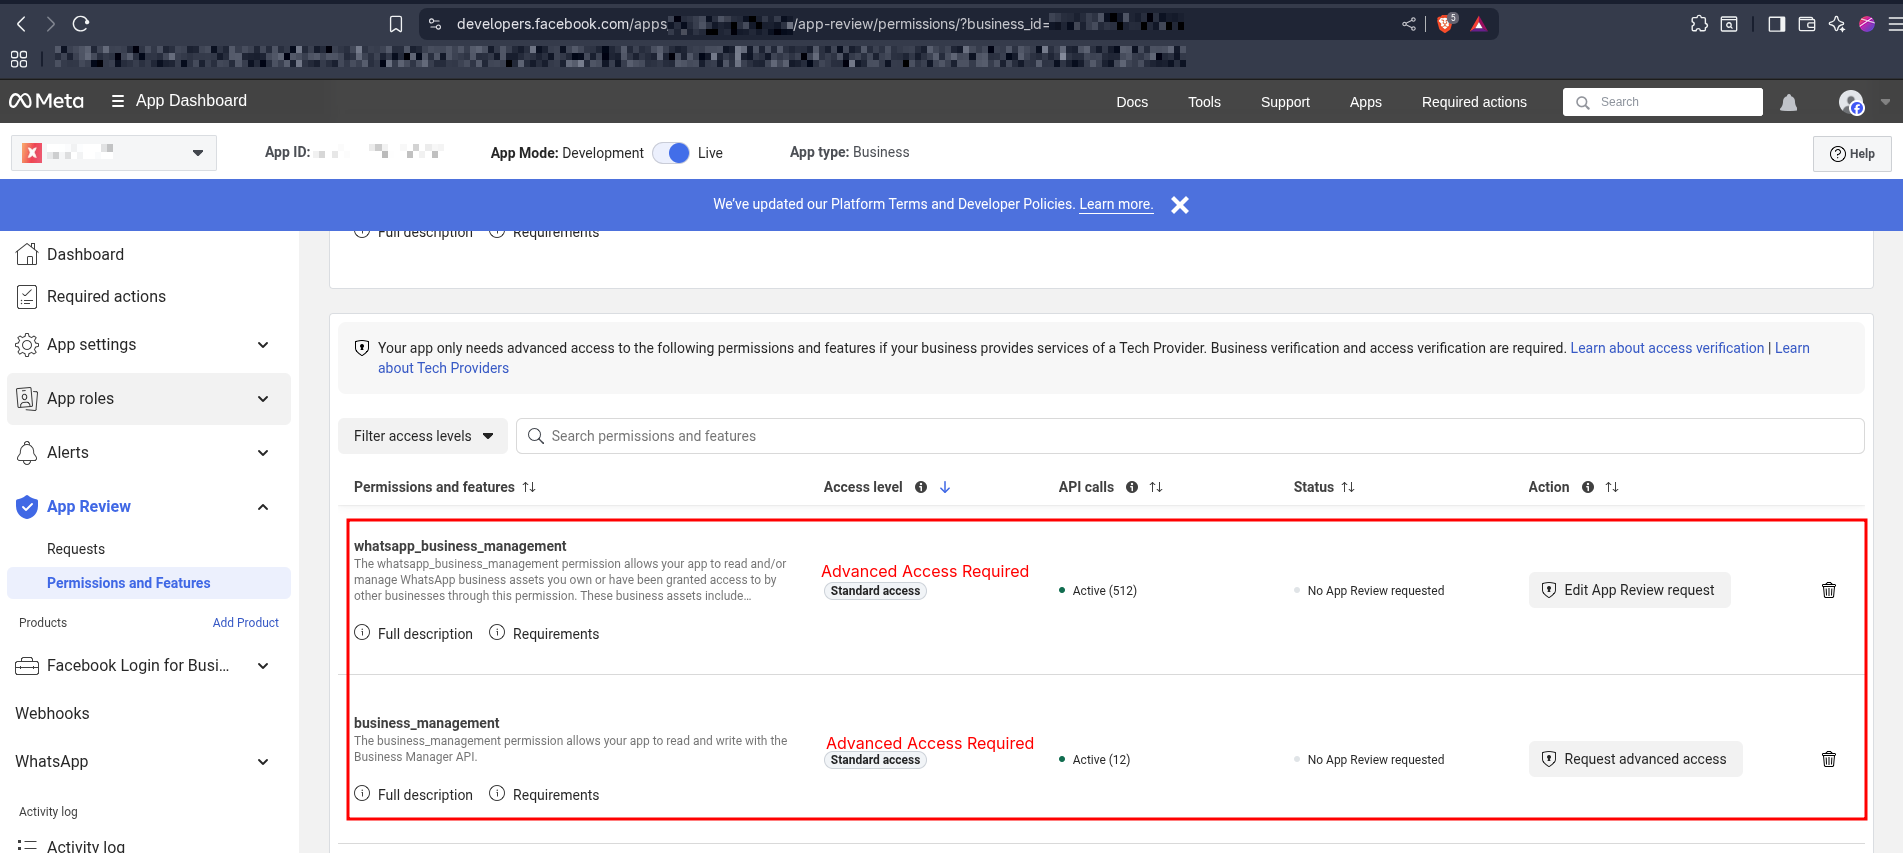
Task: Open the Brave Shields lion icon
Action: 1445,24
